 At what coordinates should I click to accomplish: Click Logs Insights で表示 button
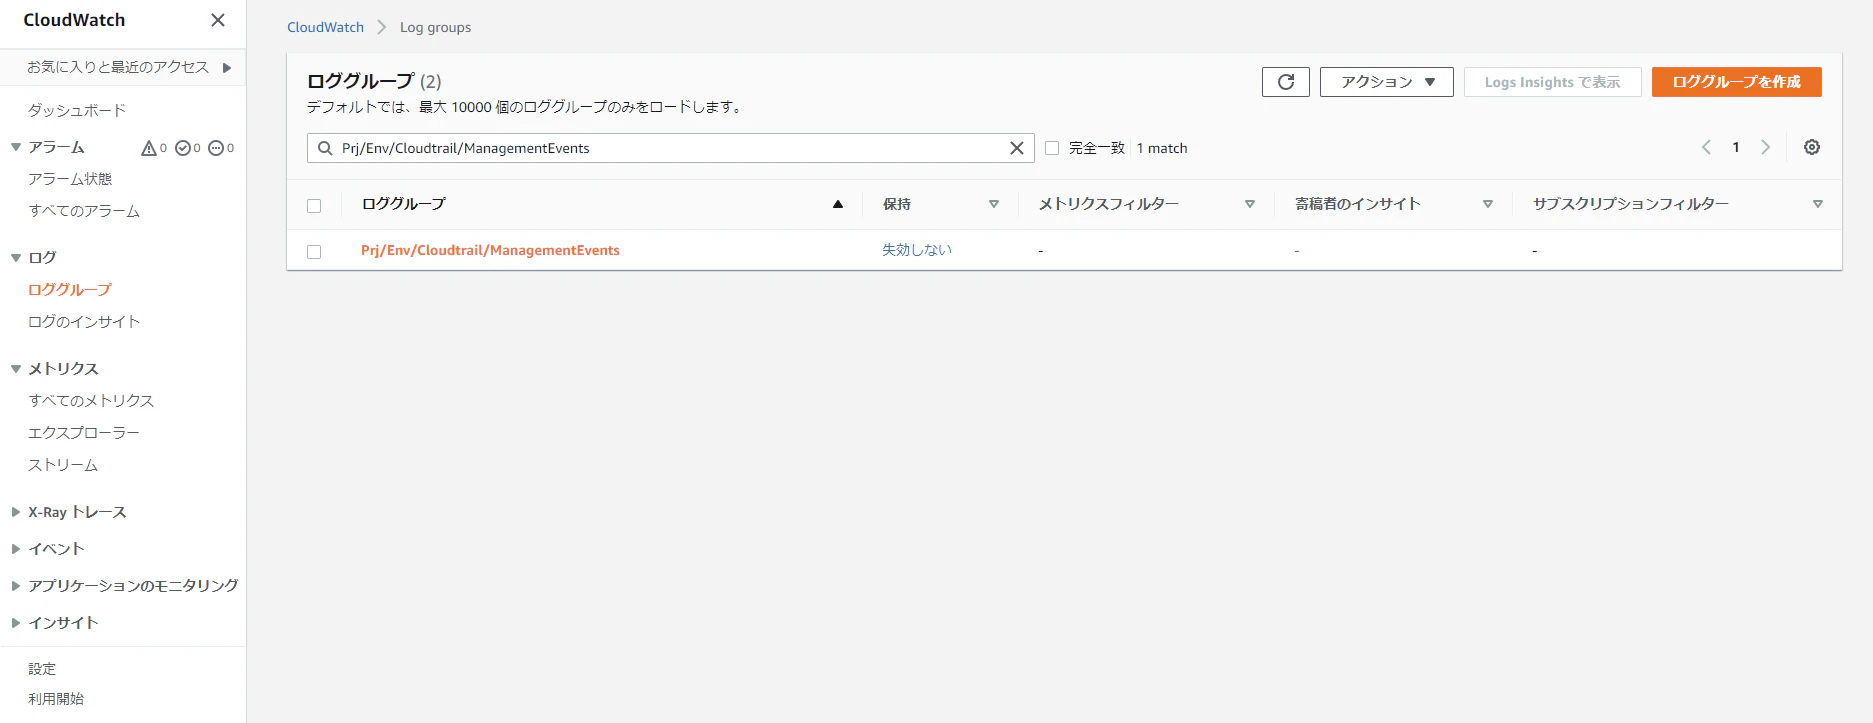point(1553,82)
